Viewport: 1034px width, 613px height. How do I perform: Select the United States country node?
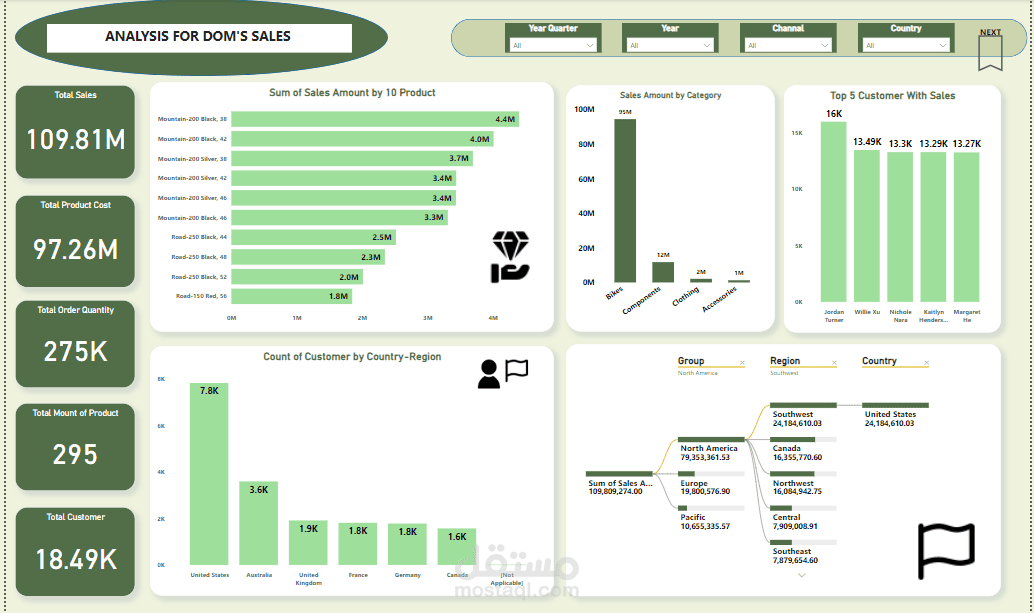click(895, 415)
